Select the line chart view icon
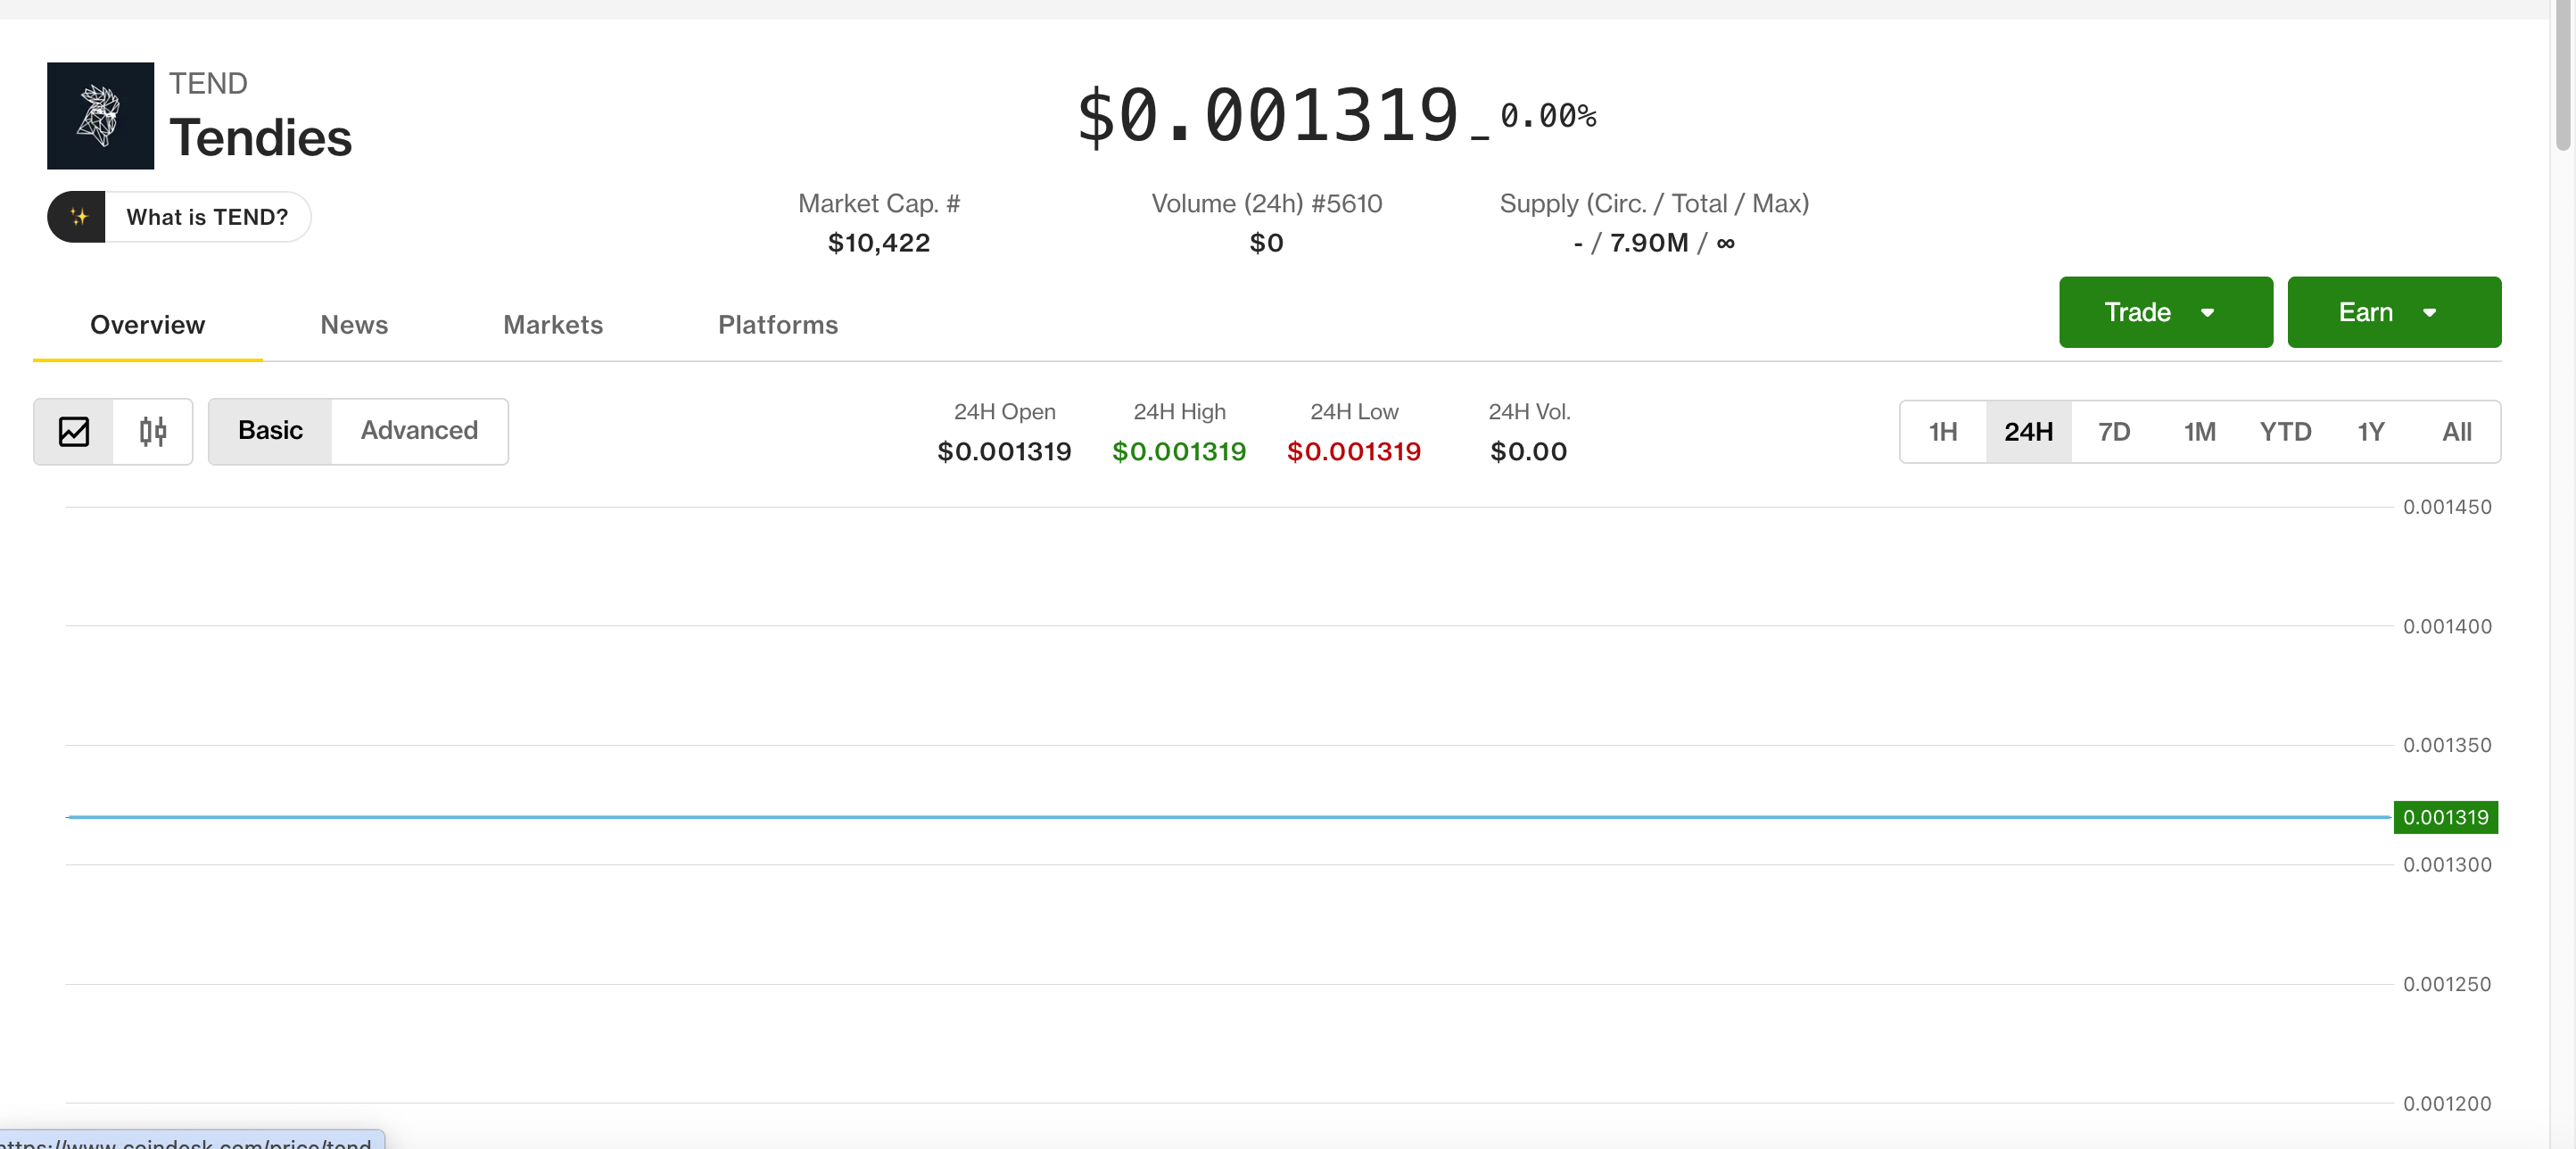Viewport: 2576px width, 1149px height. point(74,431)
